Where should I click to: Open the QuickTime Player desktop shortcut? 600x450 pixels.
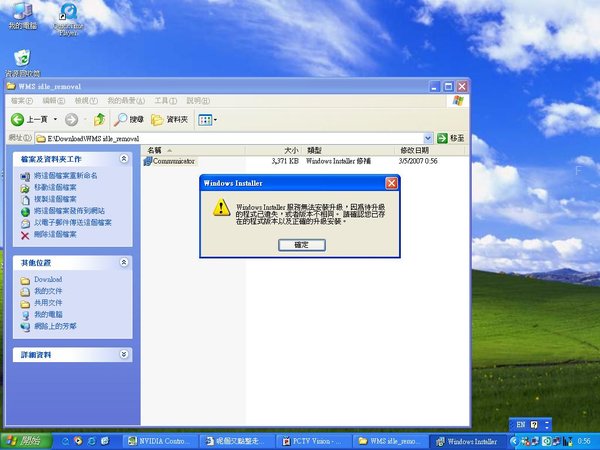[x=69, y=18]
